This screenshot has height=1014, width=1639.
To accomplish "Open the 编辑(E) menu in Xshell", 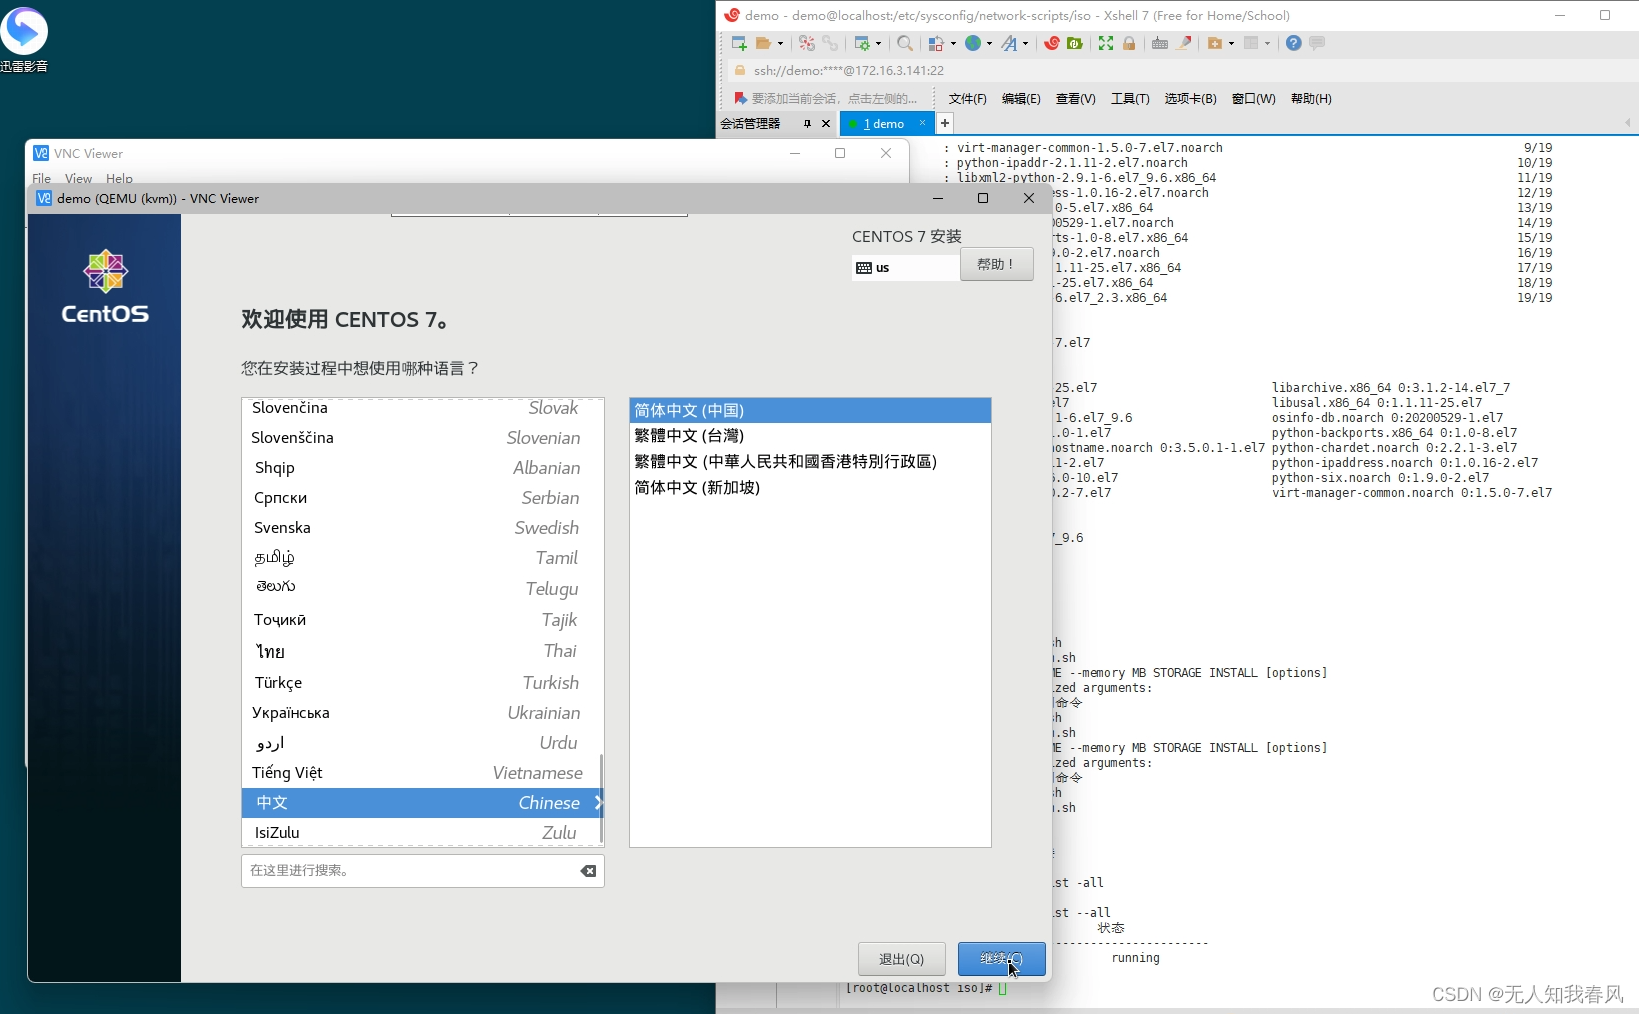I will tap(1021, 98).
